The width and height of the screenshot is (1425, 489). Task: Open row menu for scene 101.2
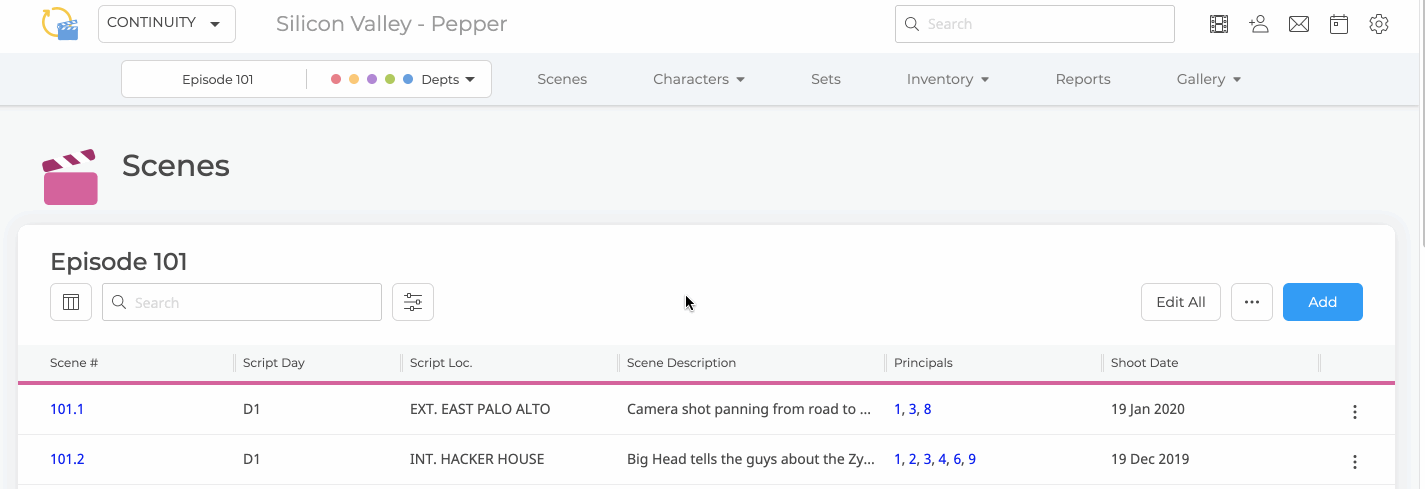1355,462
